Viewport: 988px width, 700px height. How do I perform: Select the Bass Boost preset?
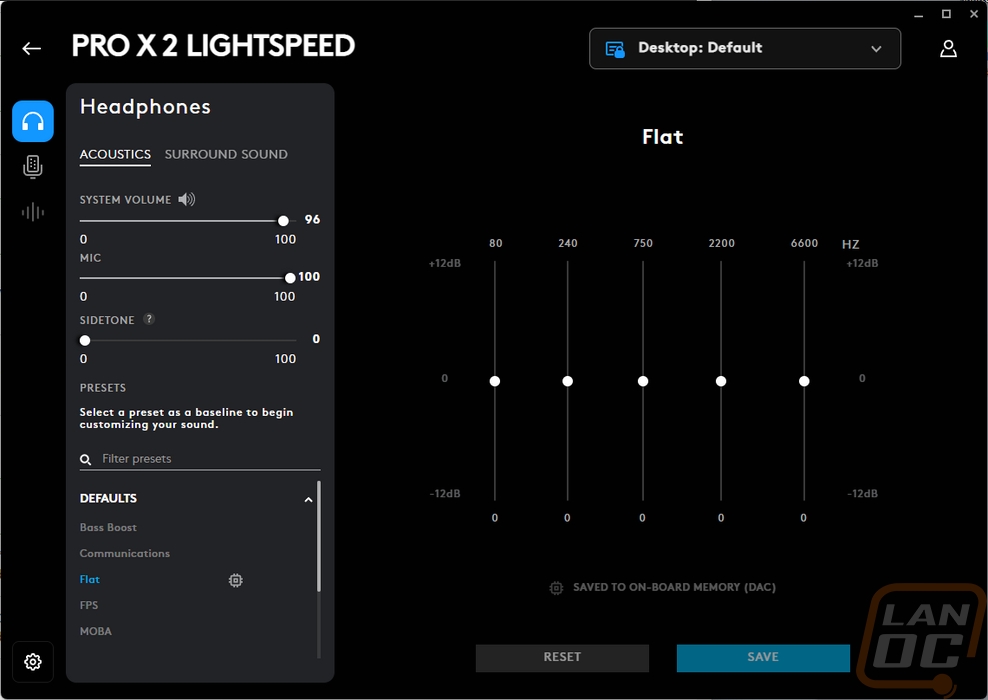(x=108, y=527)
